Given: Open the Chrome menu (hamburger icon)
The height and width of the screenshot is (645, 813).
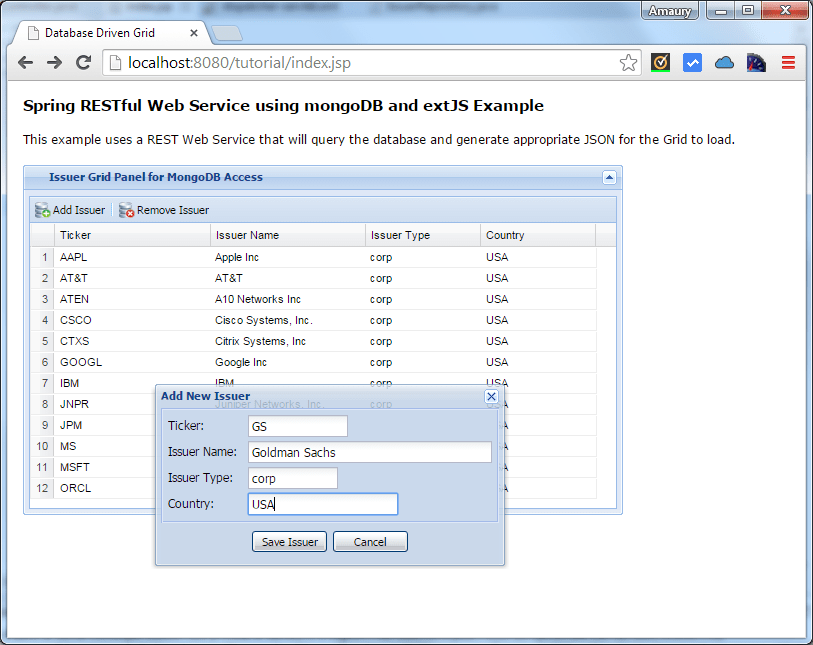Looking at the screenshot, I should [x=788, y=62].
